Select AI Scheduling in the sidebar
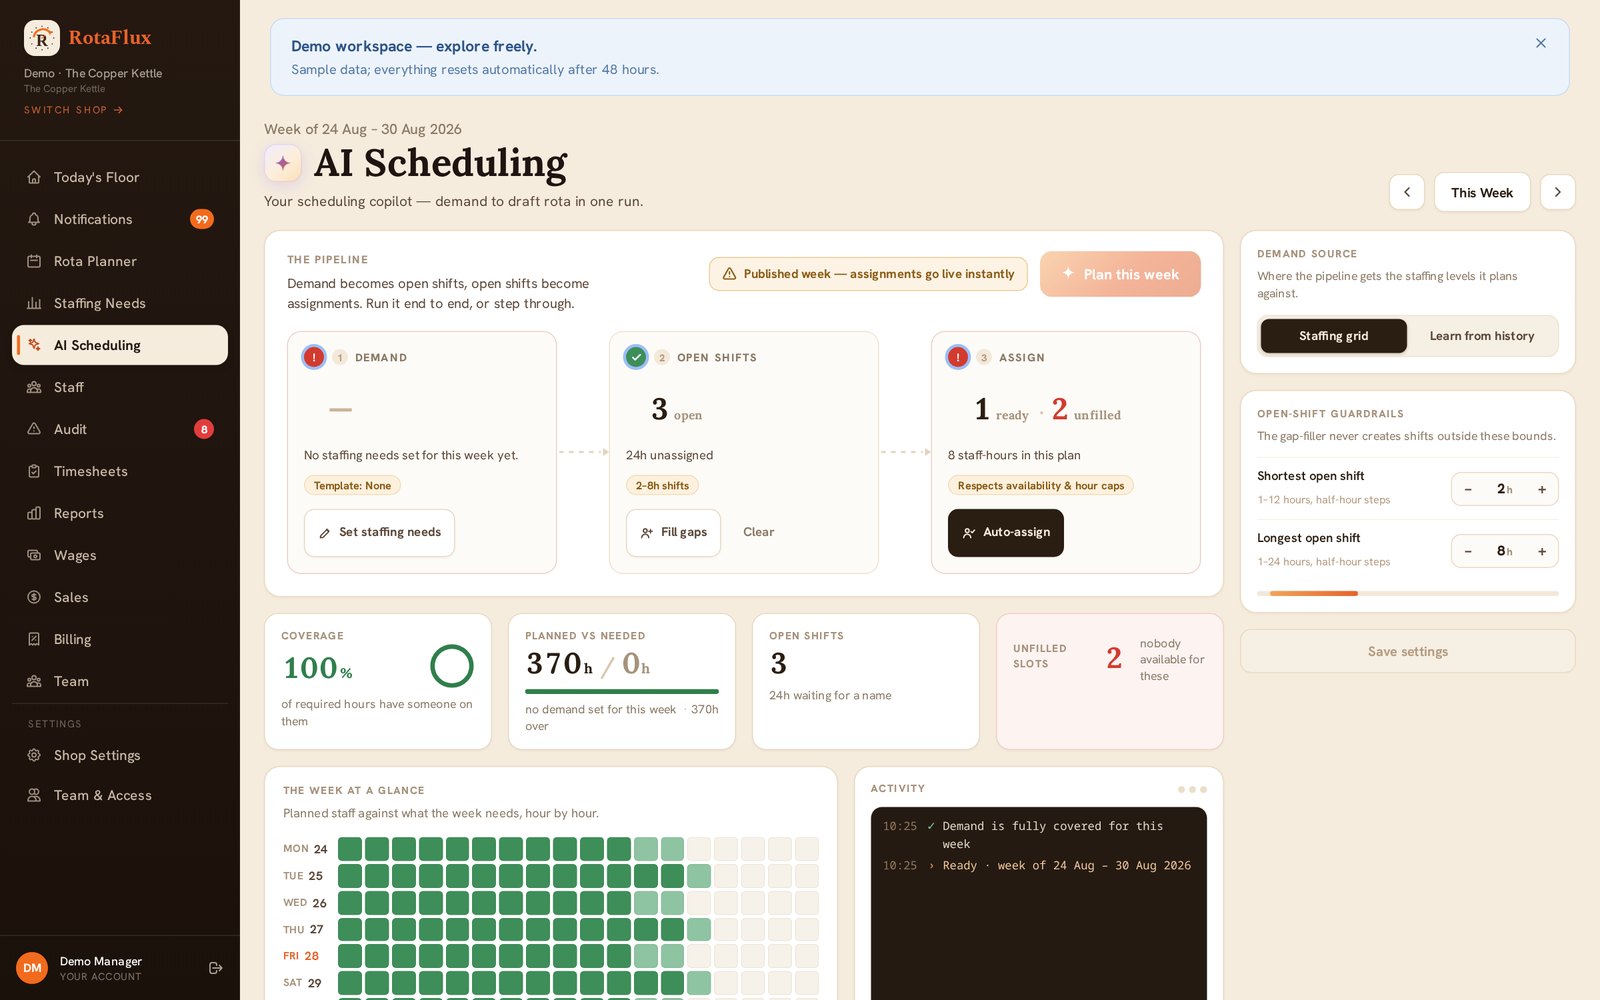 [120, 345]
